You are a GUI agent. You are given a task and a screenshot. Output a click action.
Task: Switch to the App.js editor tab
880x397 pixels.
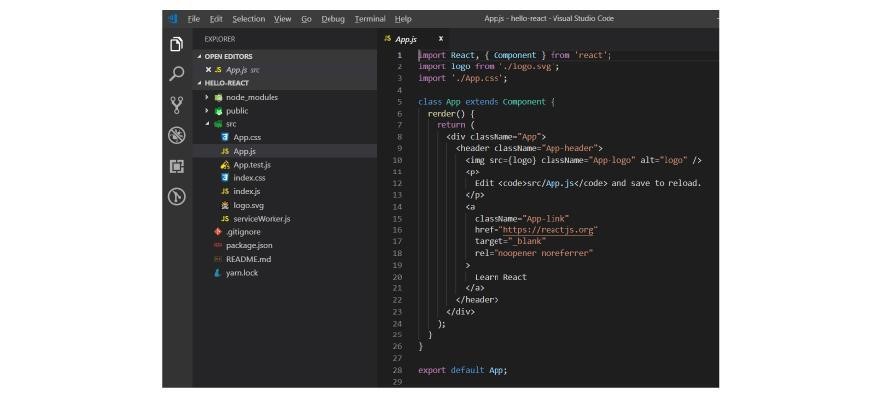[414, 39]
